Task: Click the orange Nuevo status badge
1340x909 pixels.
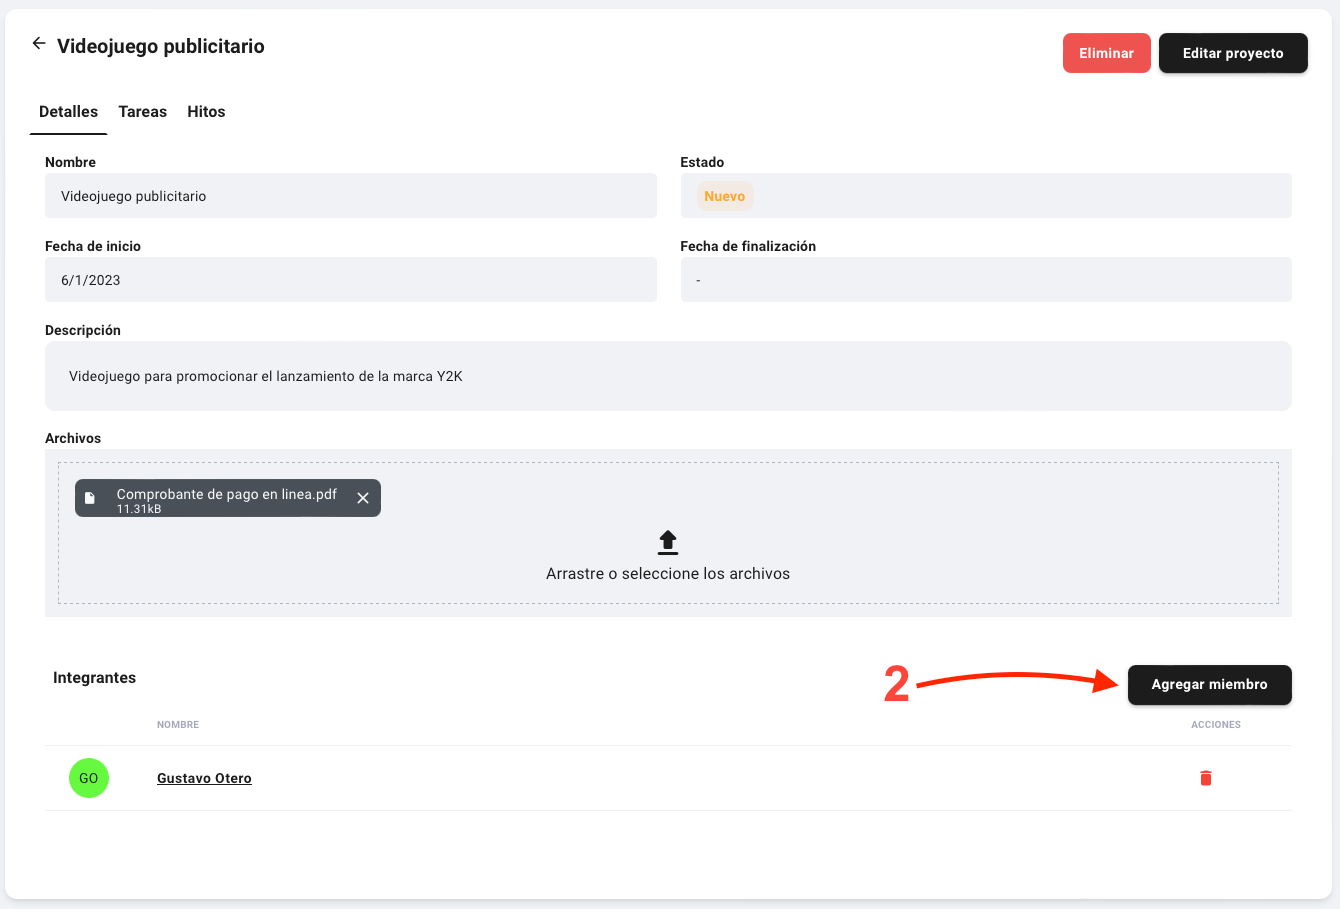Action: click(x=724, y=196)
